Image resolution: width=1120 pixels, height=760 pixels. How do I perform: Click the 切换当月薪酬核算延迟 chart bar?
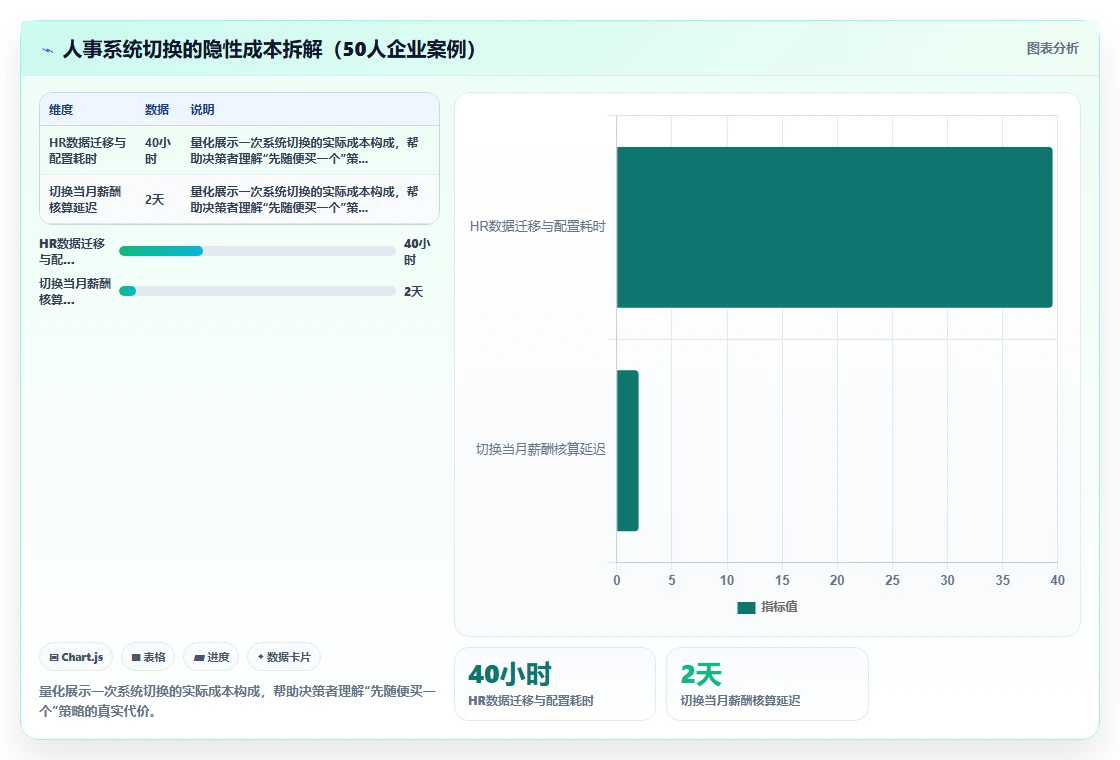pyautogui.click(x=627, y=451)
